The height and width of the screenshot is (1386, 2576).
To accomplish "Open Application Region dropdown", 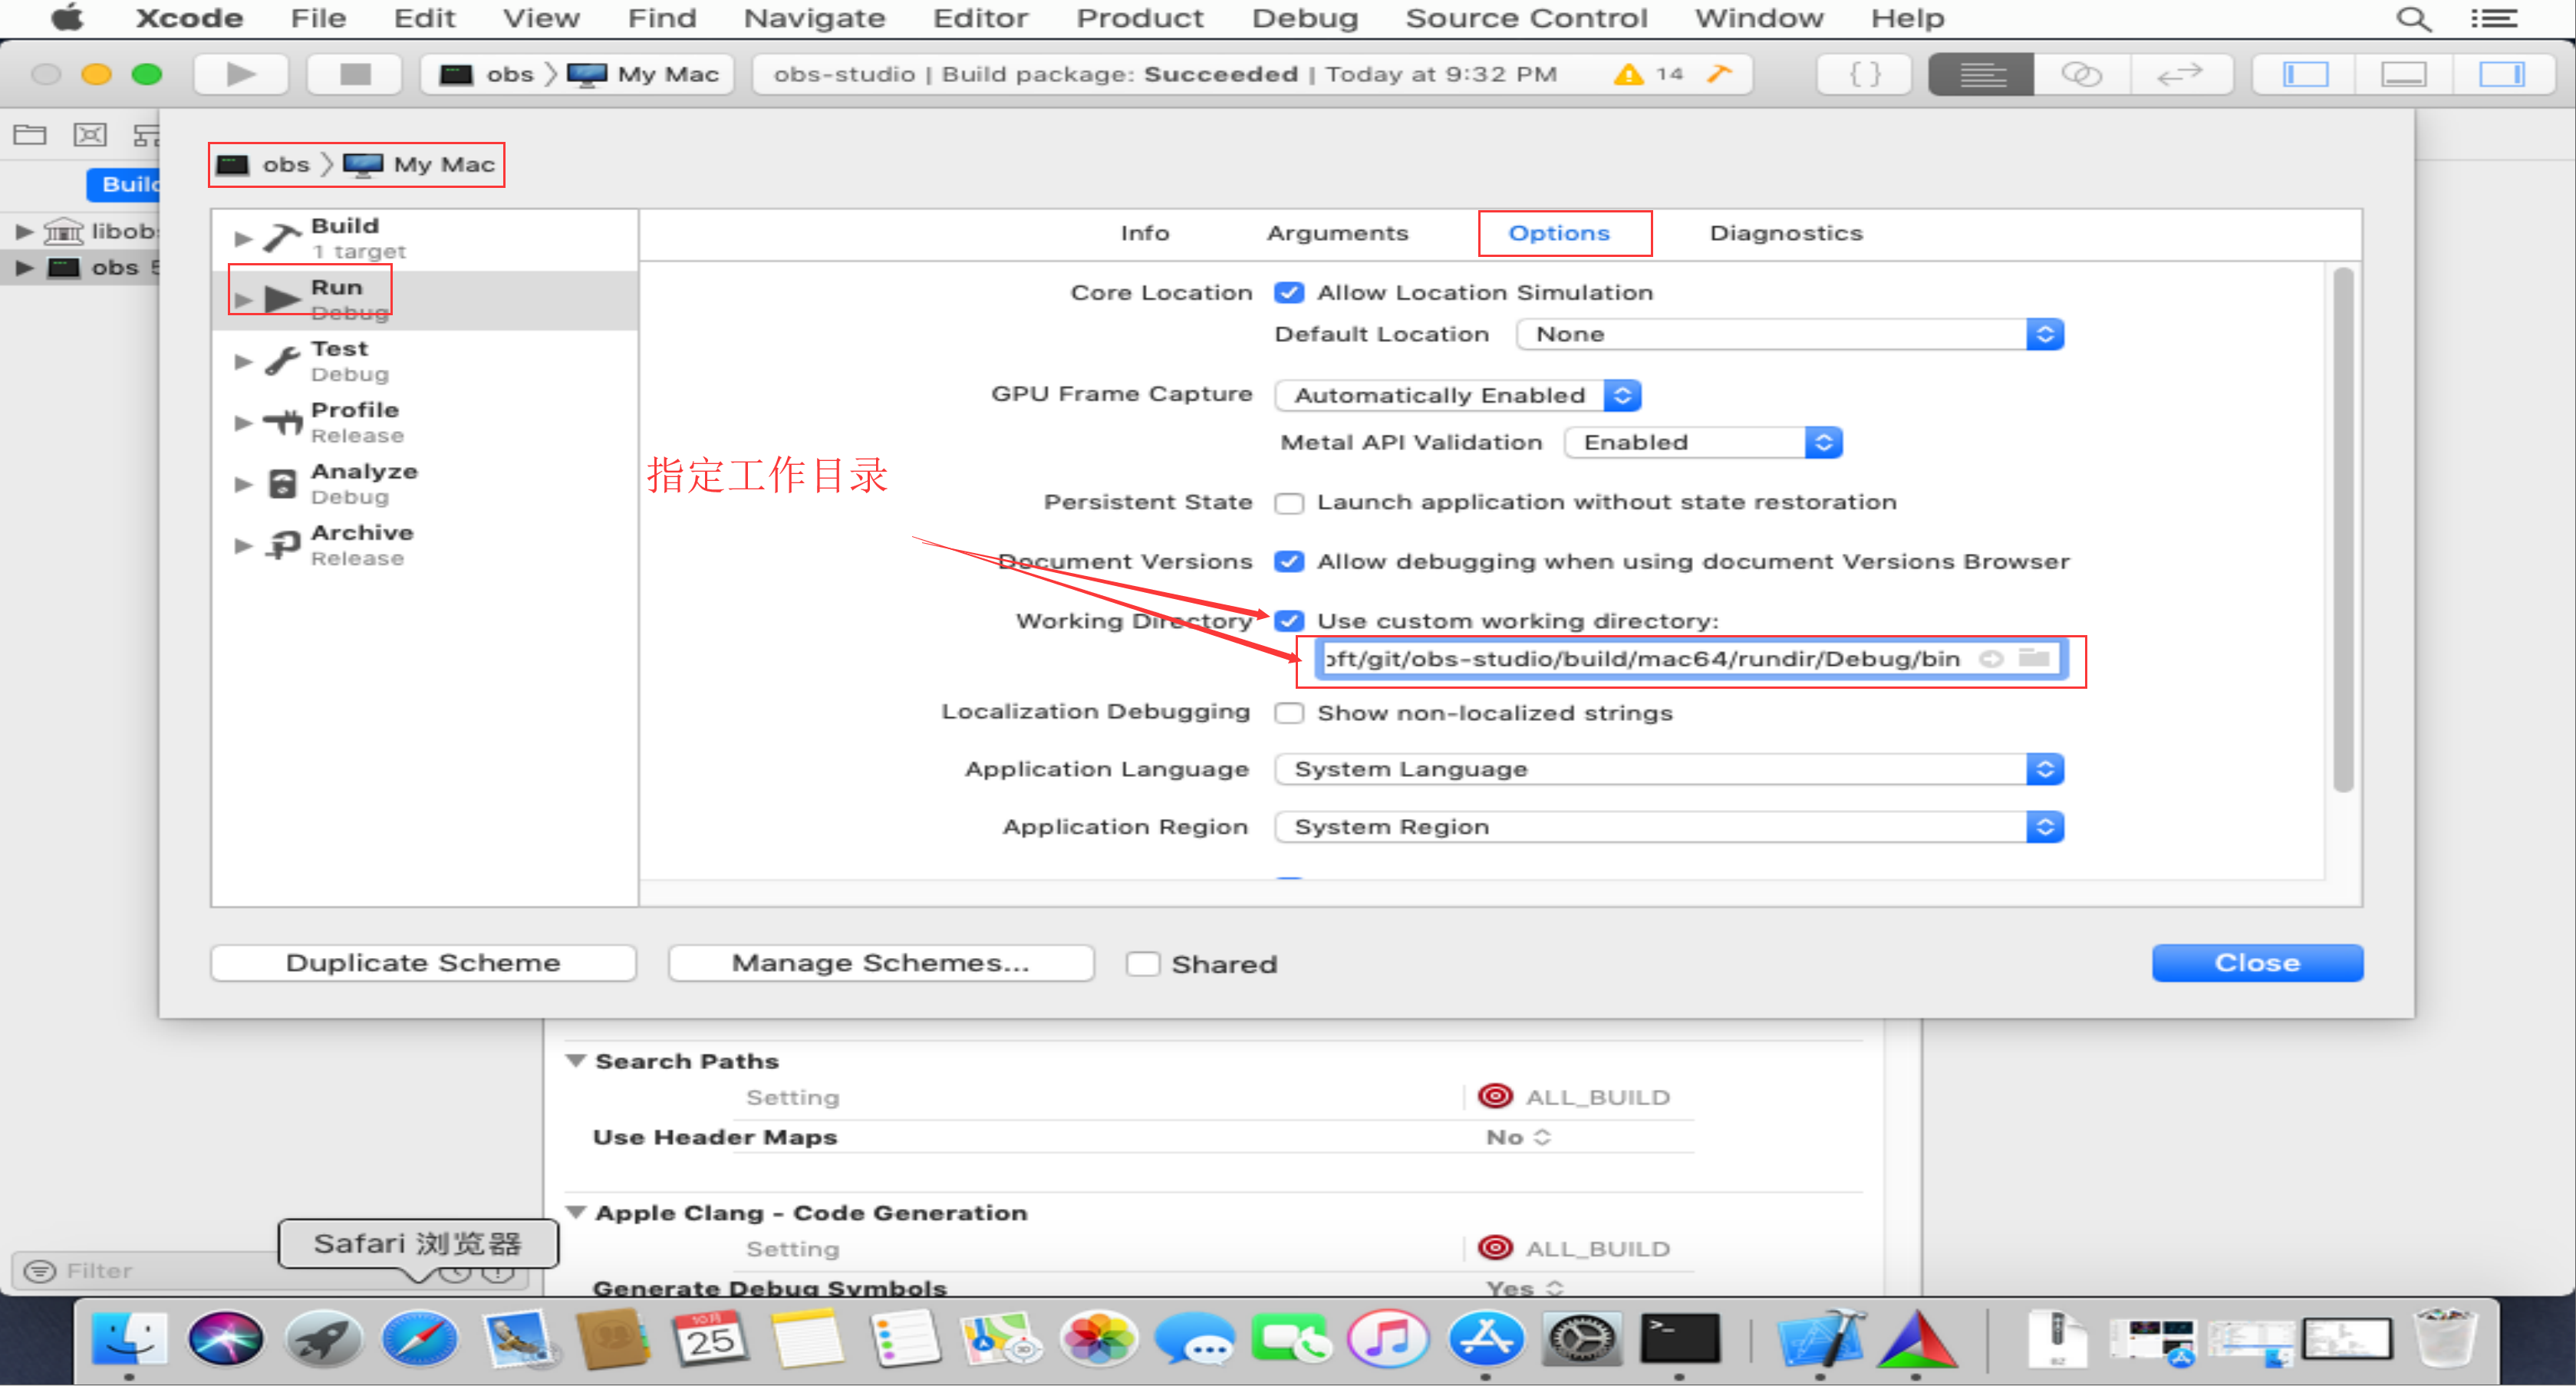I will [x=1669, y=827].
